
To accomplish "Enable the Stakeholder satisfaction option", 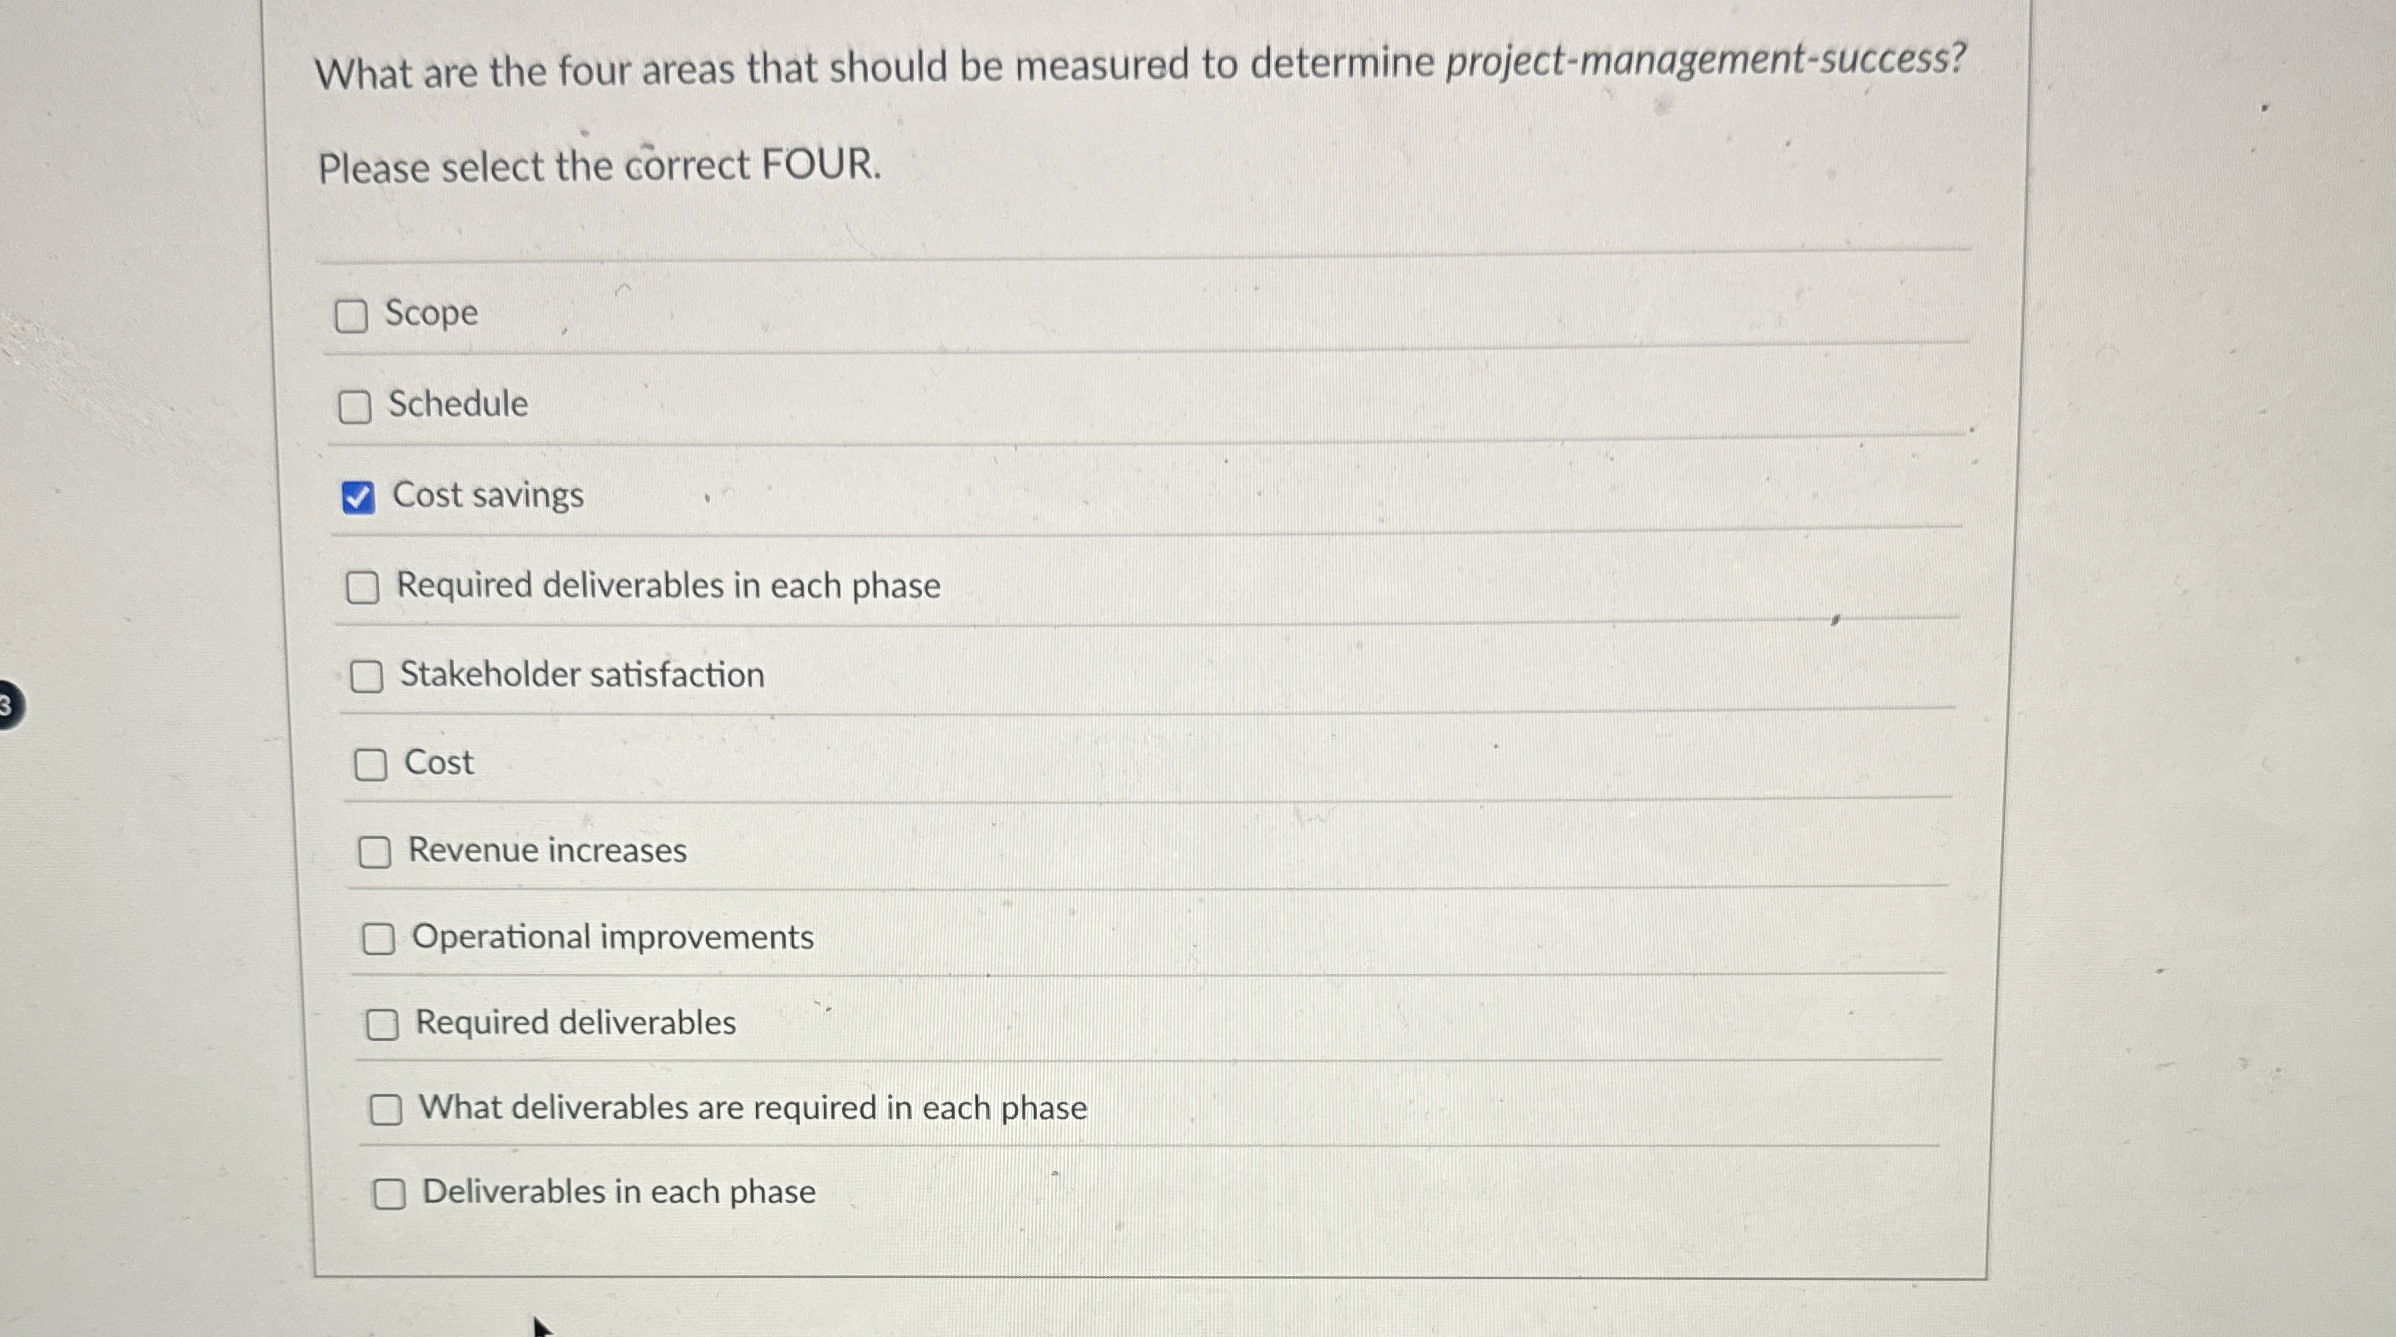I will (368, 676).
